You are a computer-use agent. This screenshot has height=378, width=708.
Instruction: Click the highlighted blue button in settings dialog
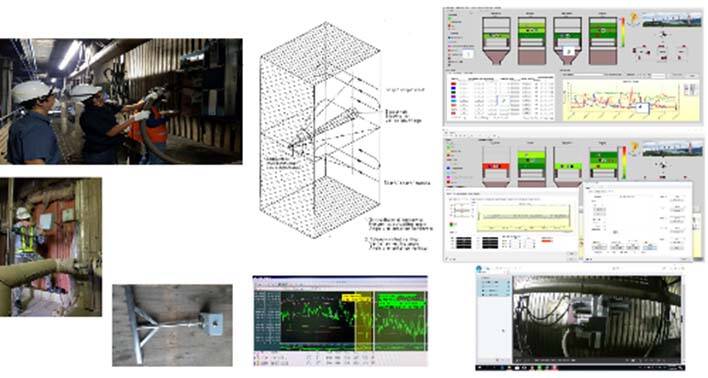(x=649, y=247)
